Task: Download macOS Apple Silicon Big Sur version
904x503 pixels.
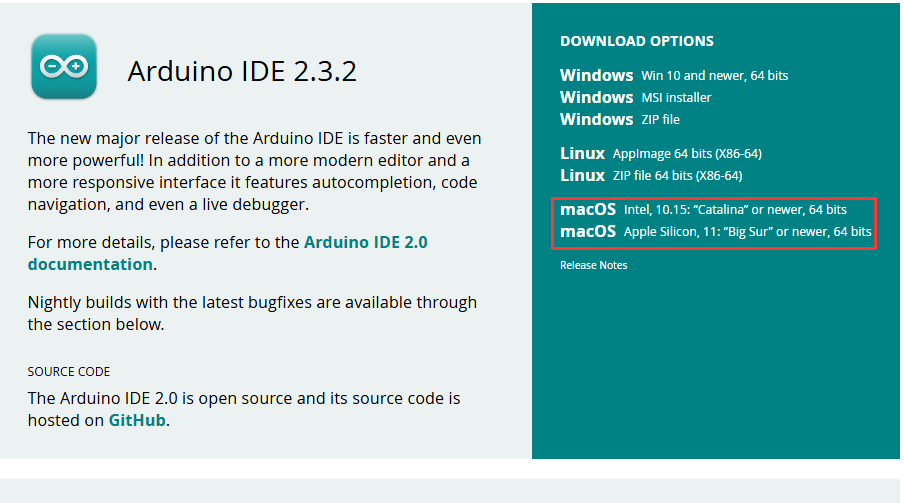Action: (715, 231)
